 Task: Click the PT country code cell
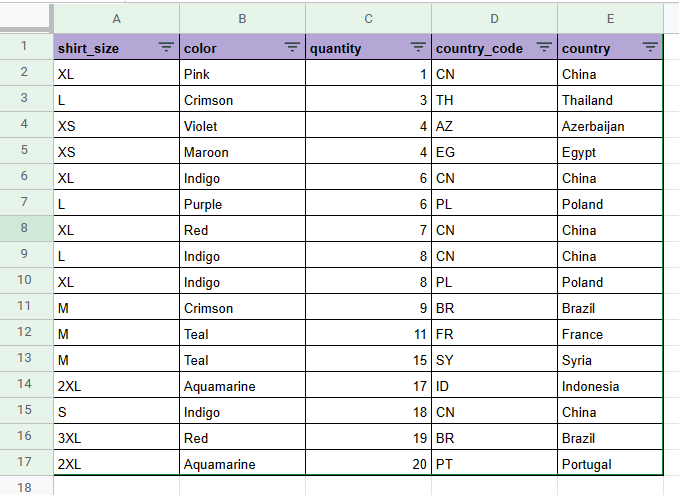pos(495,463)
